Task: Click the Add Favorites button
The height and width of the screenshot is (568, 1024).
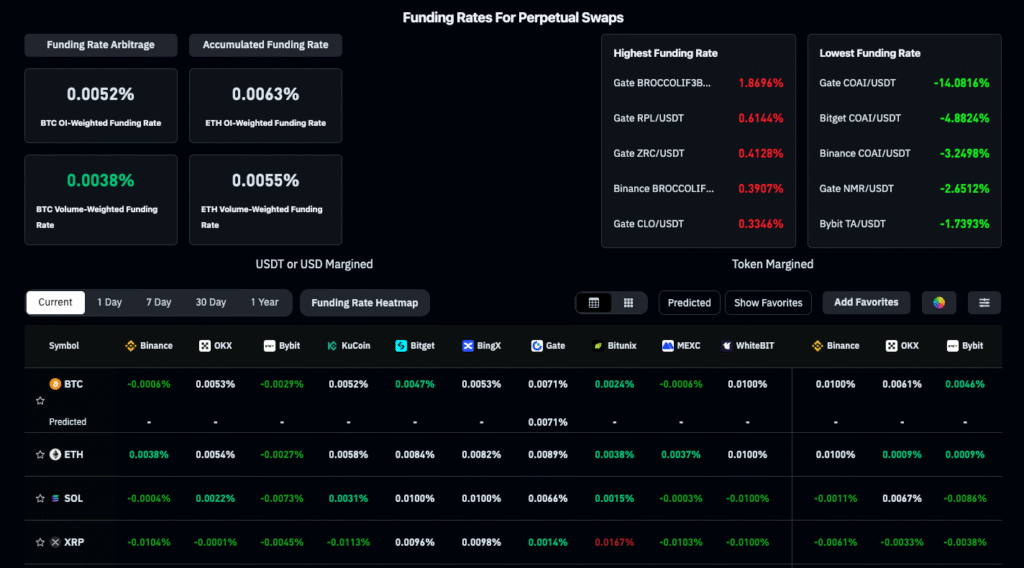Action: click(866, 302)
